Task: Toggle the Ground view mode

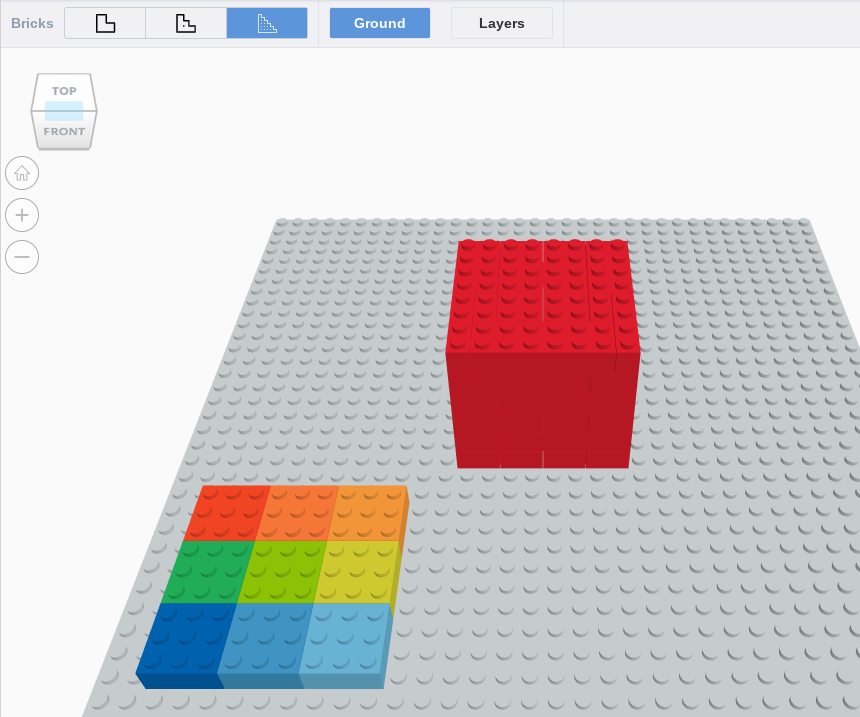Action: tap(379, 22)
